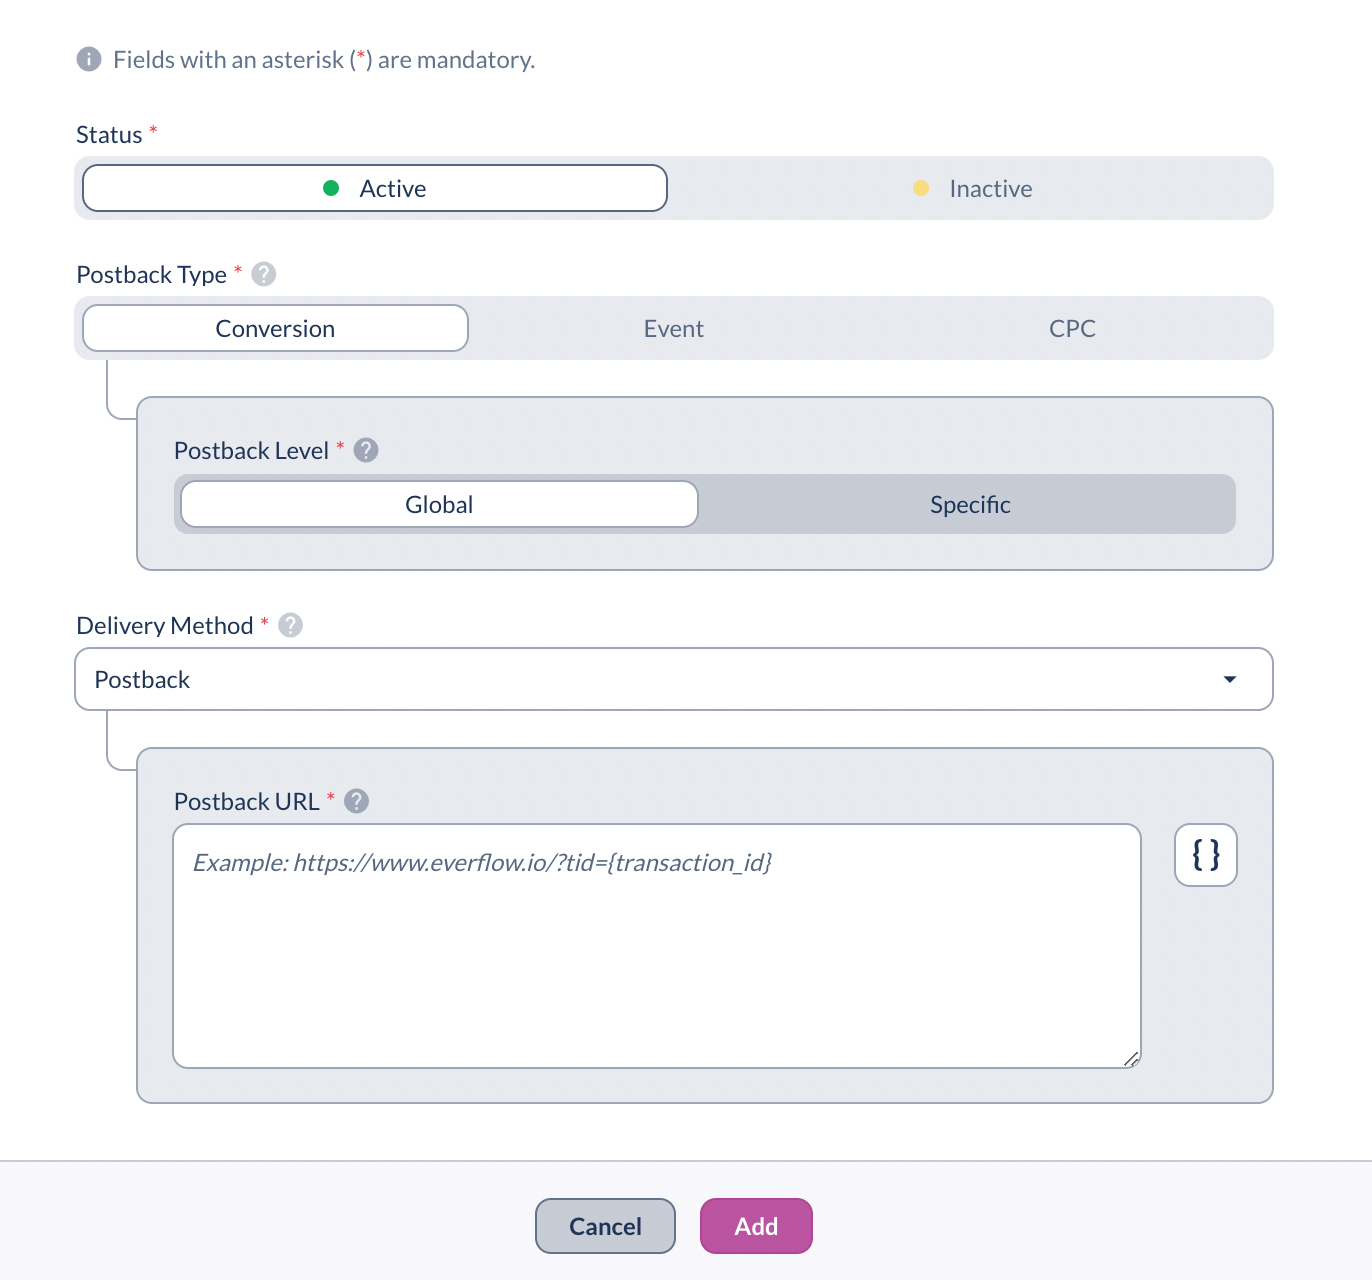The width and height of the screenshot is (1372, 1280).
Task: Click the dropdown caret arrow
Action: 1229,679
